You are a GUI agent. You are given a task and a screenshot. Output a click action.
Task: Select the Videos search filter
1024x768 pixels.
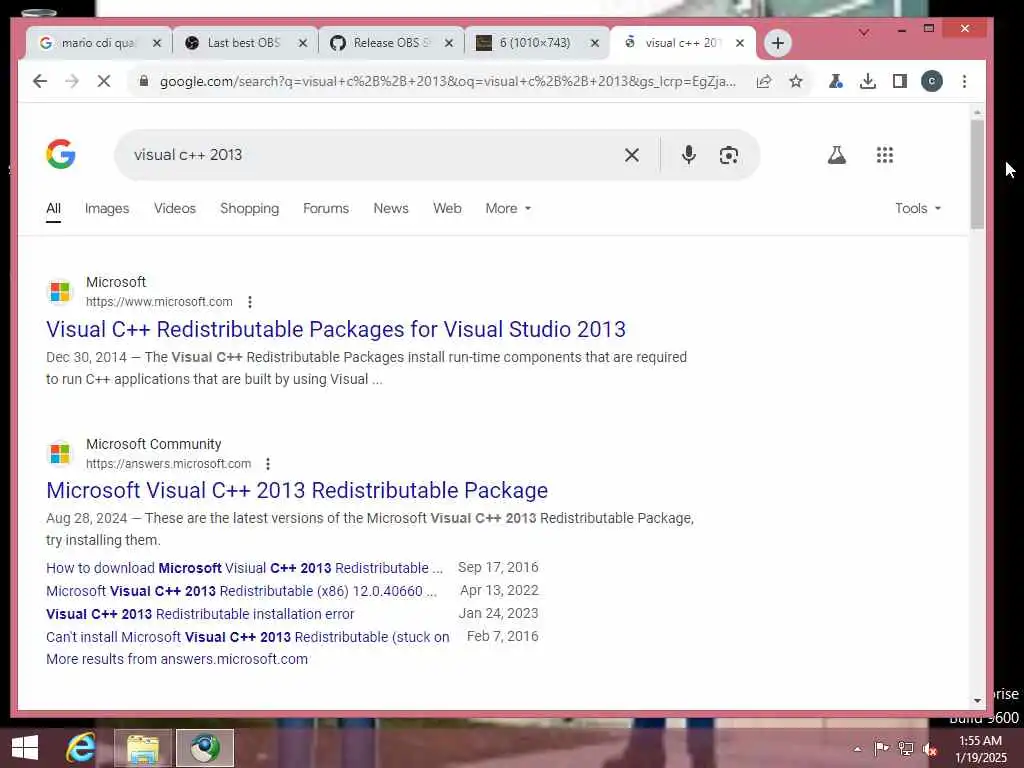[x=175, y=208]
